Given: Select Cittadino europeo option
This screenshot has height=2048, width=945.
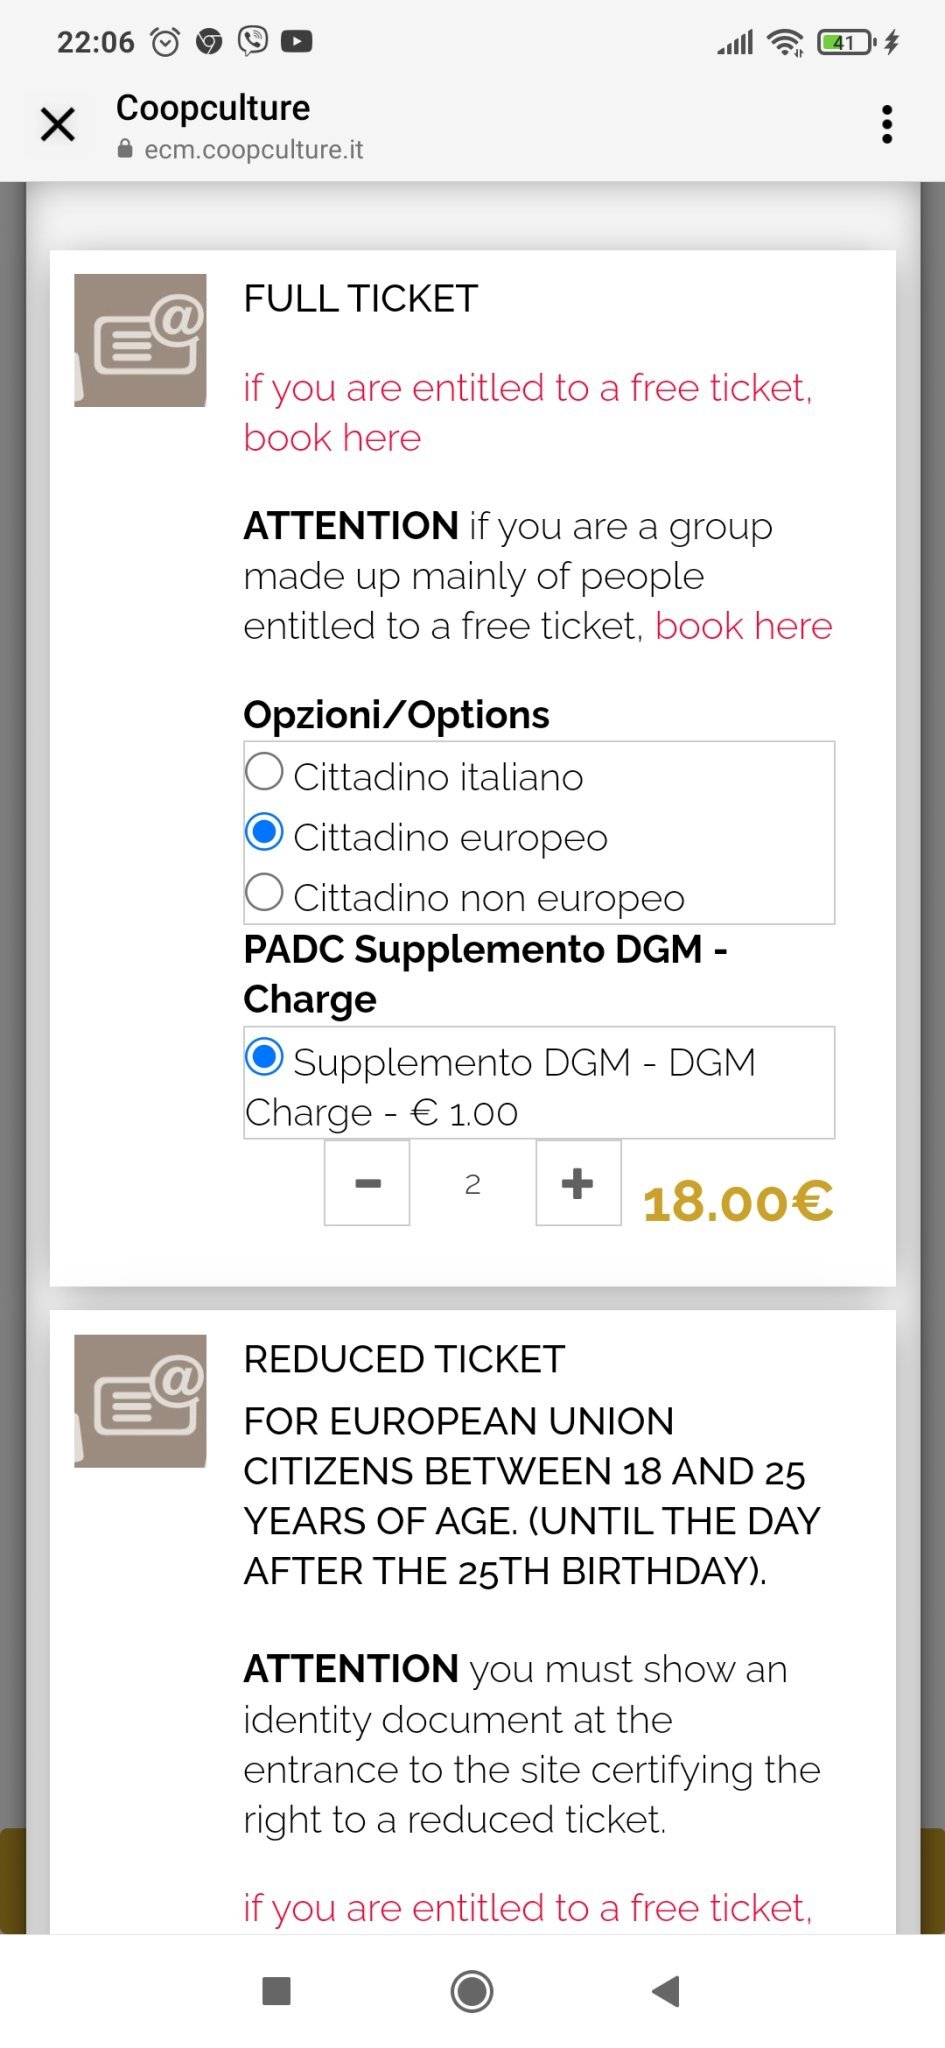Looking at the screenshot, I should 264,832.
